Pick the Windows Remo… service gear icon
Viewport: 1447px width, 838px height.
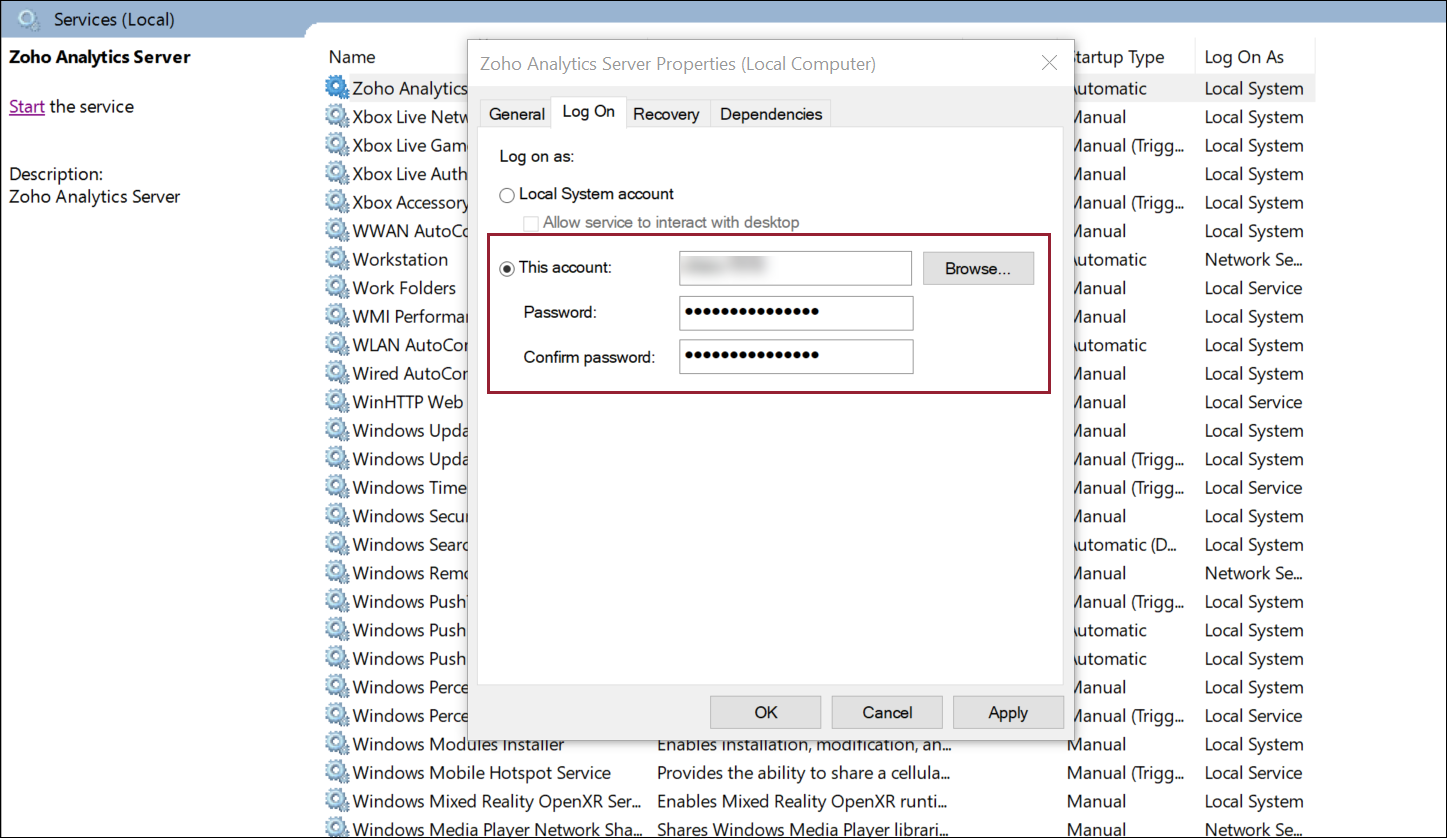(x=337, y=572)
